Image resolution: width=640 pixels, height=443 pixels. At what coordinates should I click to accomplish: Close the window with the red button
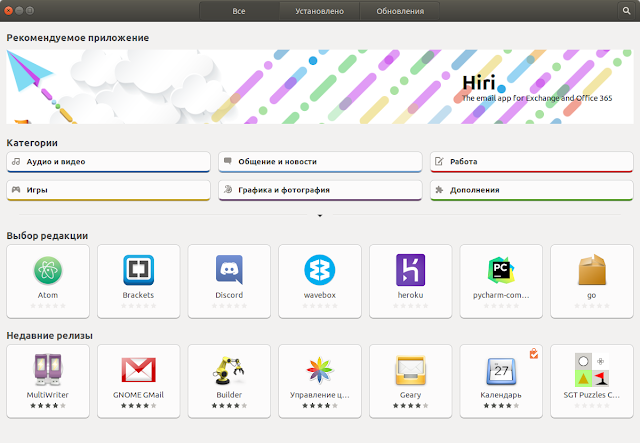[x=8, y=11]
